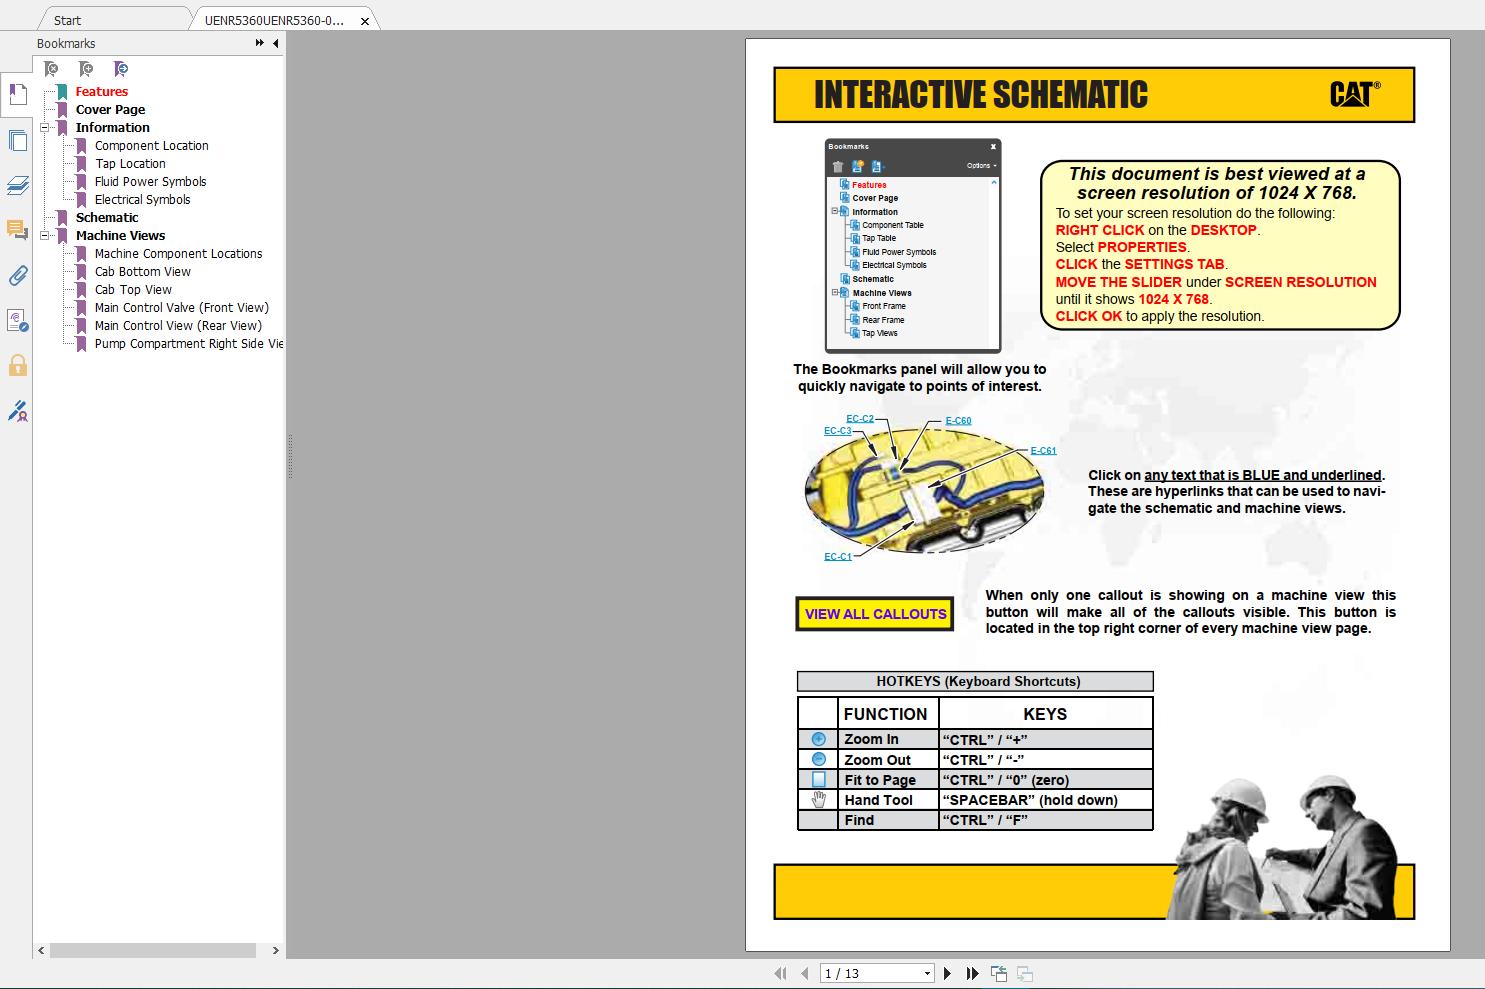This screenshot has width=1485, height=989.
Task: Open the Comments sidebar panel
Action: (17, 230)
